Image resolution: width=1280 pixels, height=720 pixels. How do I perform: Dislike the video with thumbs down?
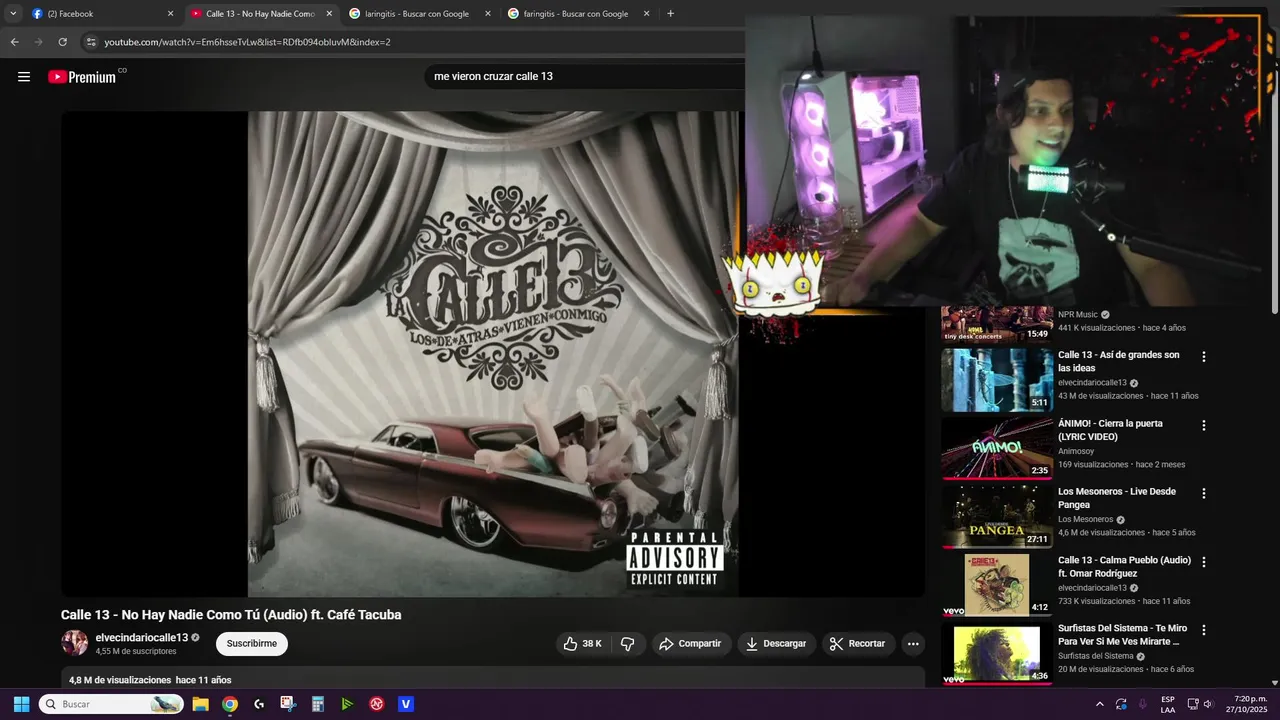628,644
